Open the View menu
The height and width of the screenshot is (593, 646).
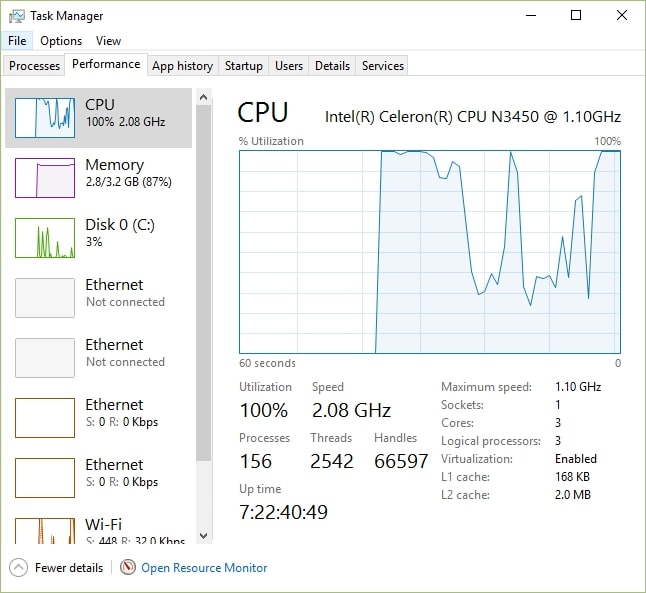(x=108, y=41)
